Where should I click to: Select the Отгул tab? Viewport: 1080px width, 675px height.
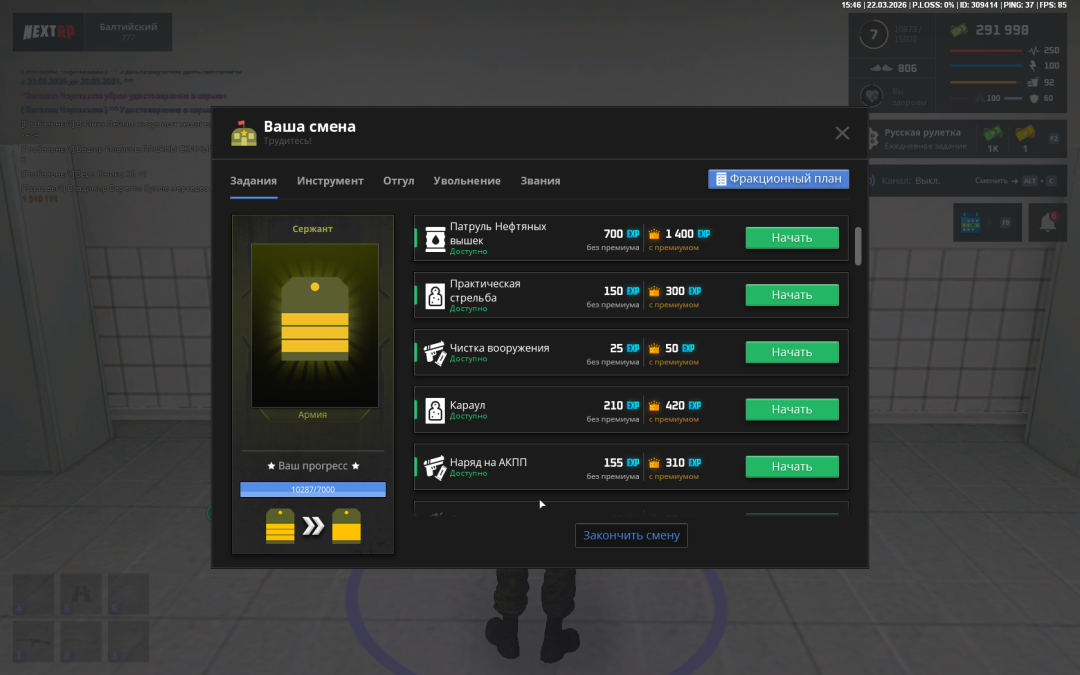398,181
